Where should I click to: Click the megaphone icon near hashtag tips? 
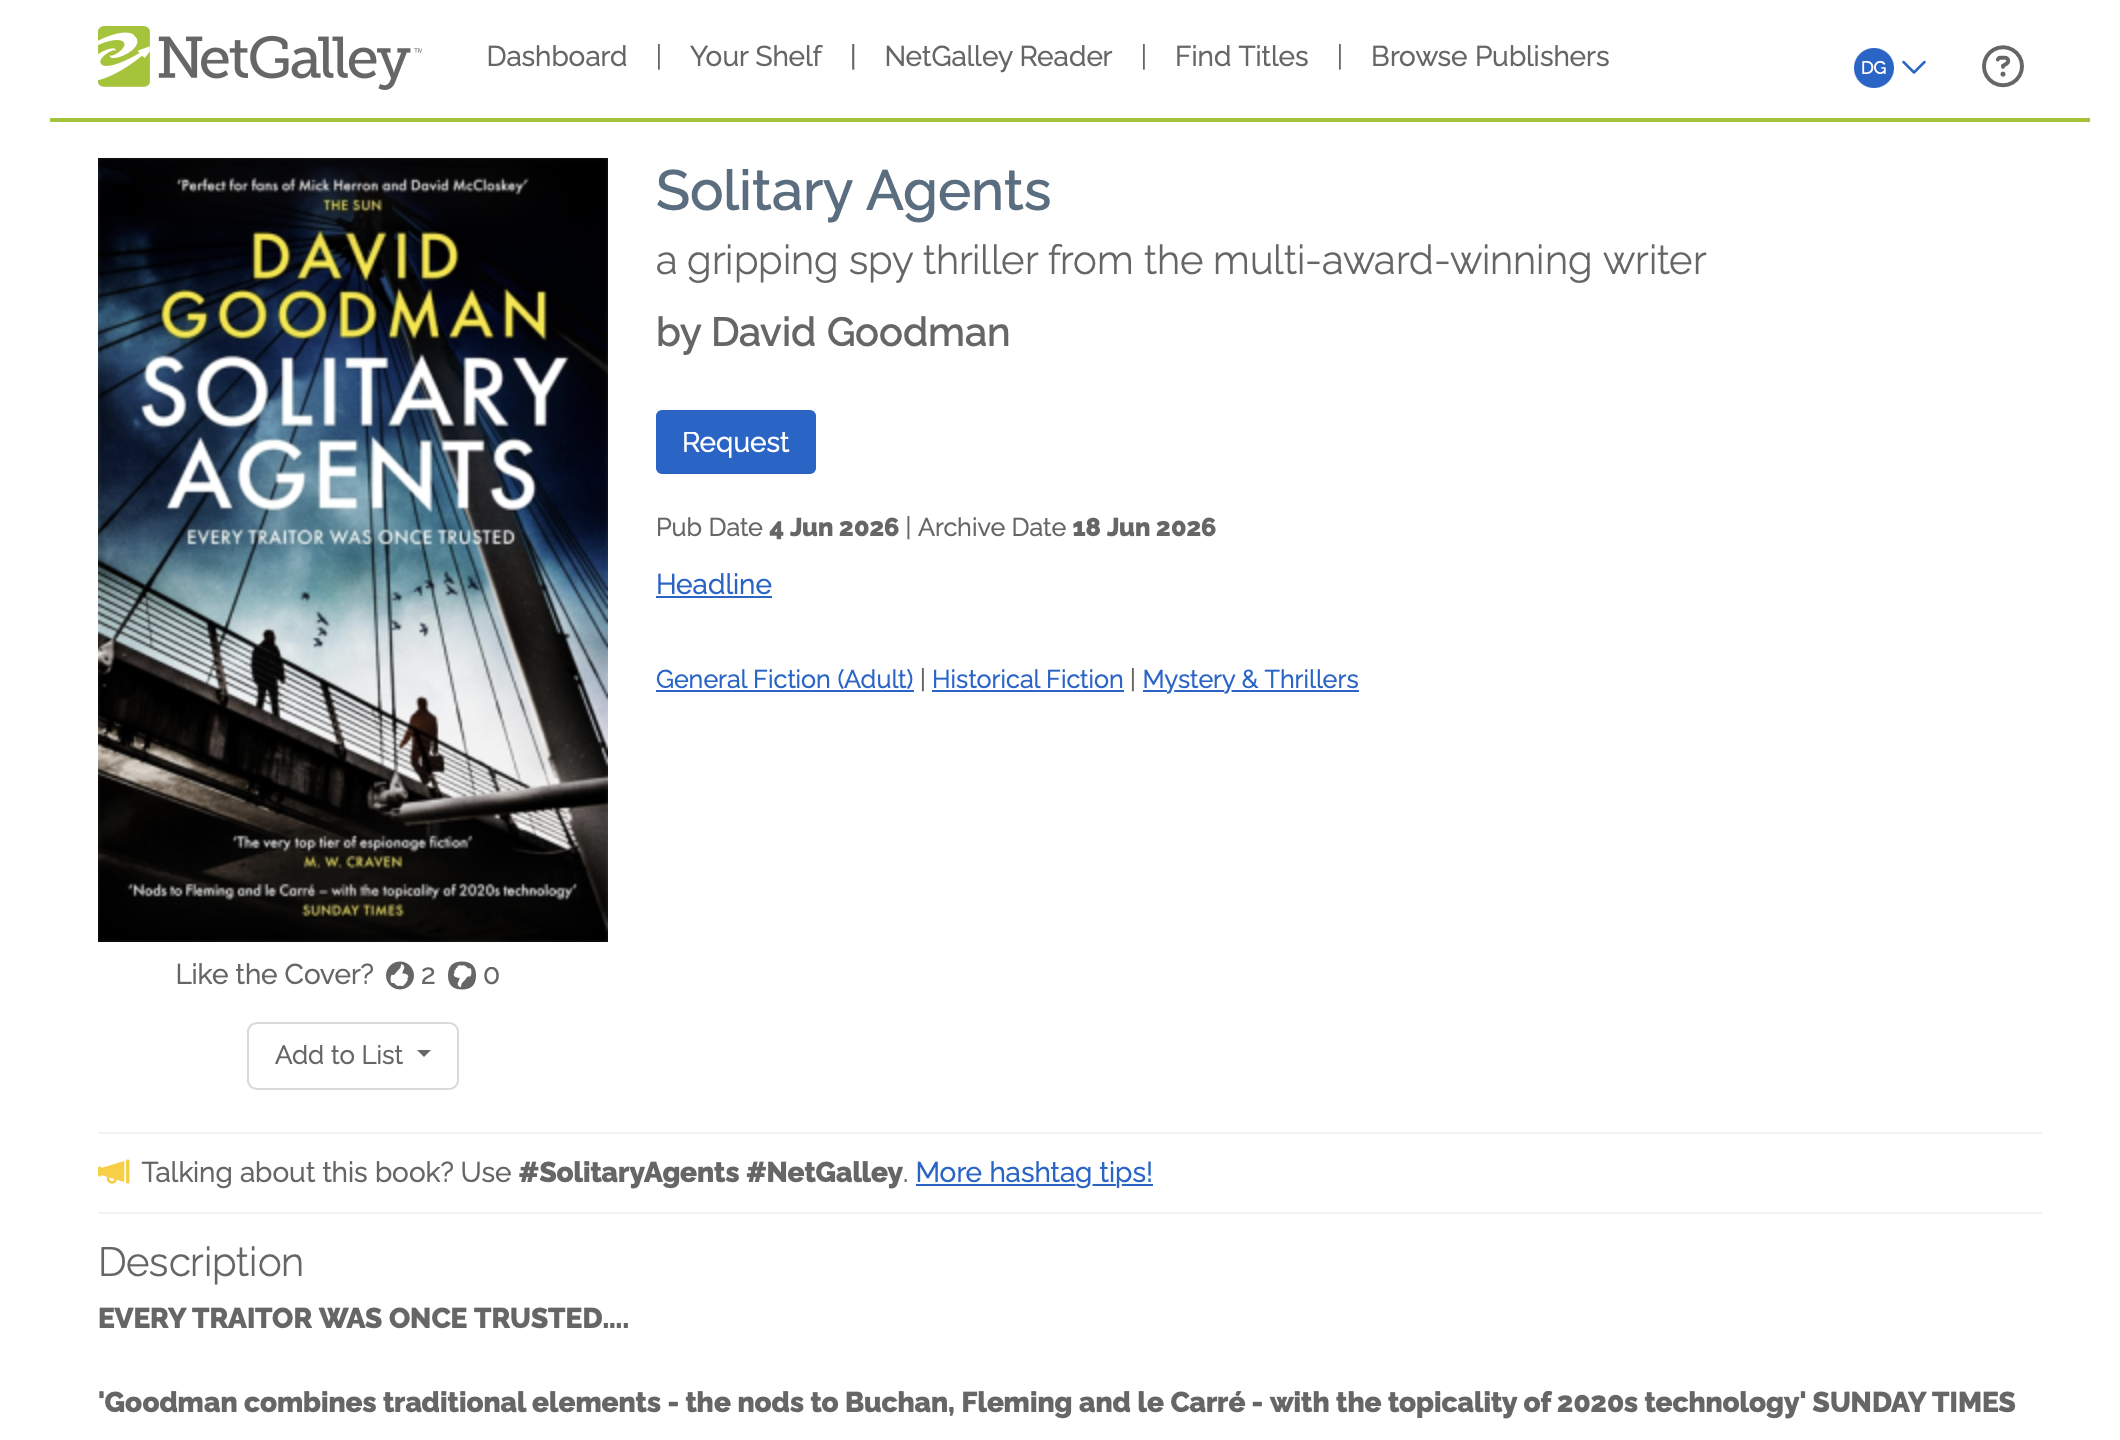[113, 1170]
